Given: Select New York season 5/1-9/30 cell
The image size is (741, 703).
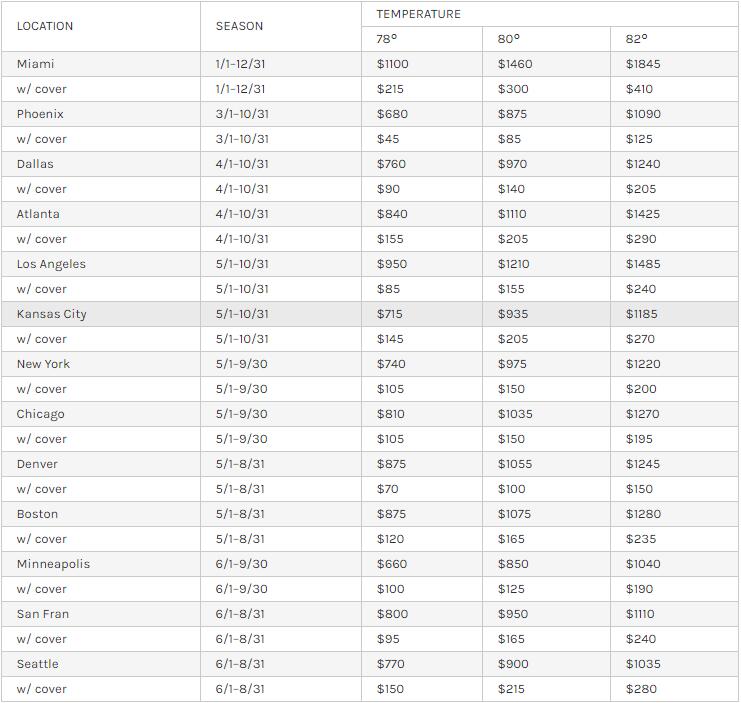Looking at the screenshot, I should [x=241, y=364].
